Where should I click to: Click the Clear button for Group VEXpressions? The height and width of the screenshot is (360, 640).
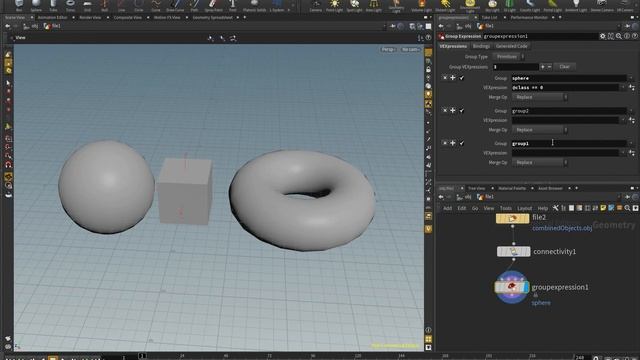point(564,67)
